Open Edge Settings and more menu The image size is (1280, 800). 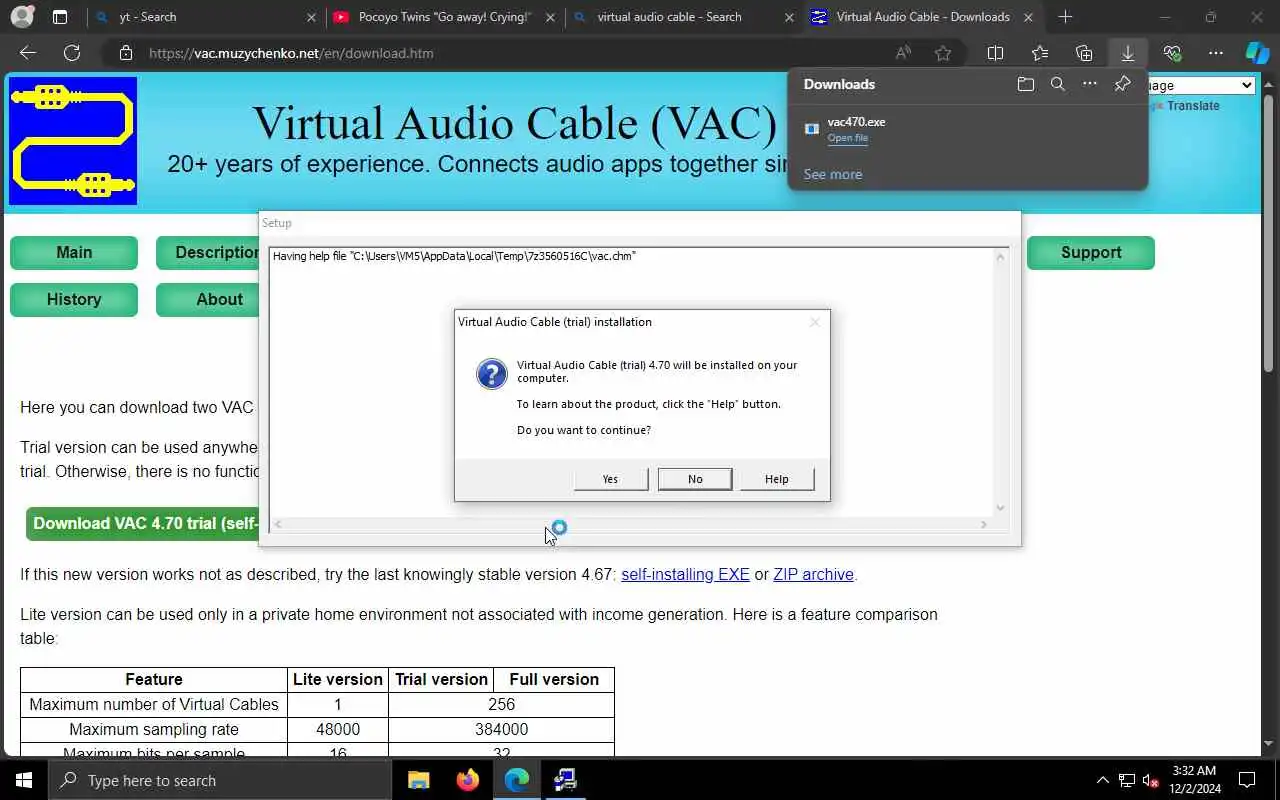[x=1216, y=53]
